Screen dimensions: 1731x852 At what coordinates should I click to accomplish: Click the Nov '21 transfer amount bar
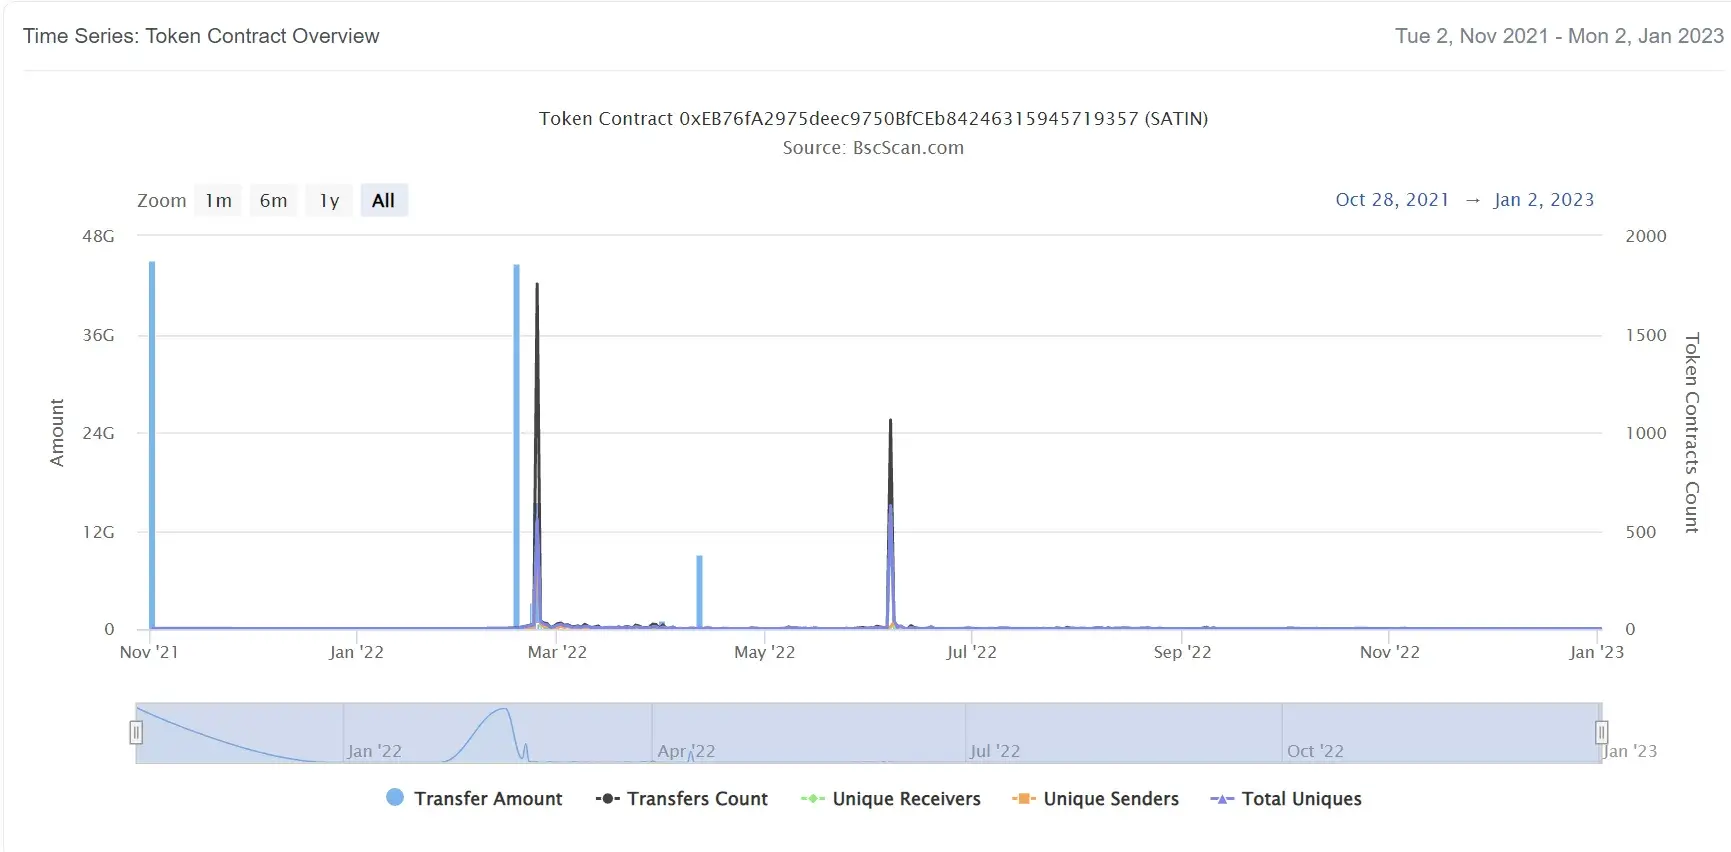pyautogui.click(x=152, y=445)
